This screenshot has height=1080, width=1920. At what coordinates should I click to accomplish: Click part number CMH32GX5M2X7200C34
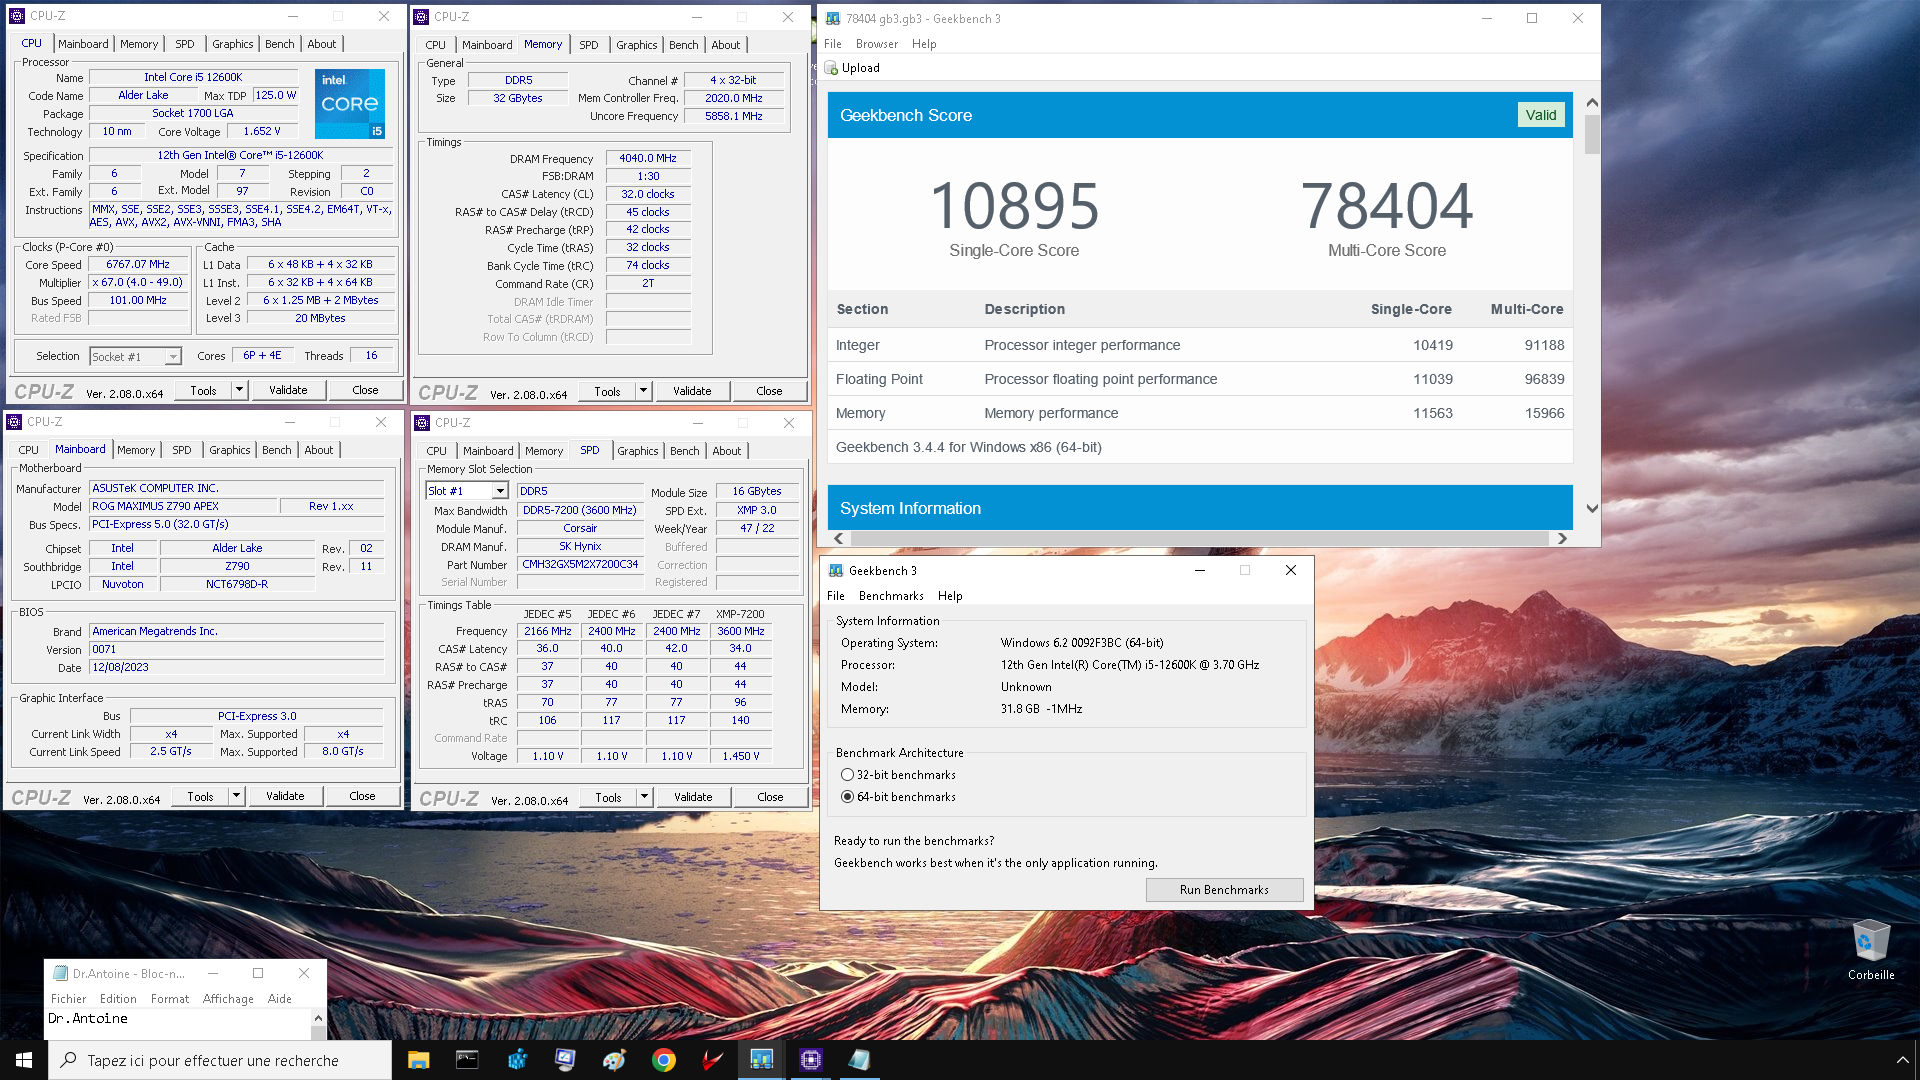tap(580, 564)
